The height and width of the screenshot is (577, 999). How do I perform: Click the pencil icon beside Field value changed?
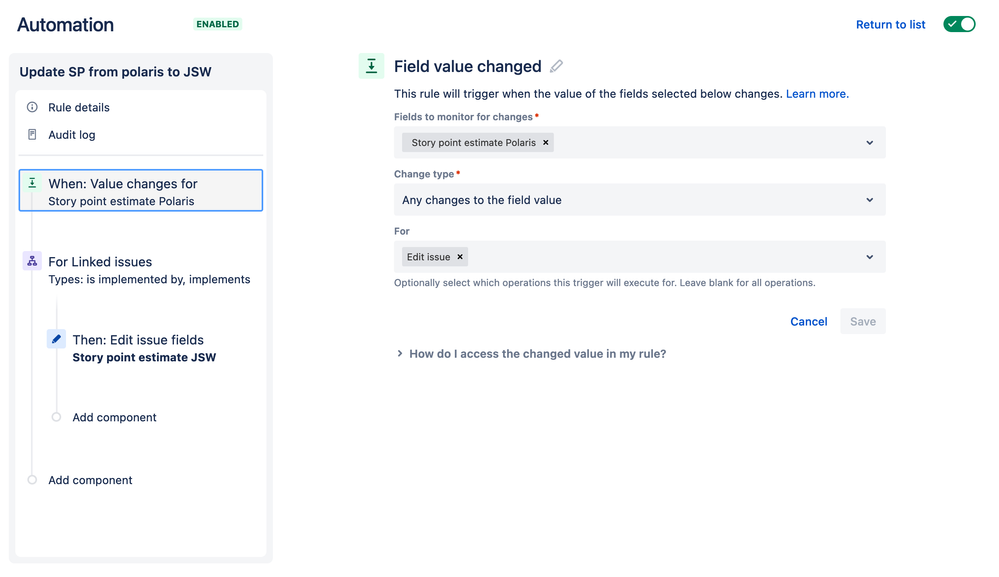point(556,66)
